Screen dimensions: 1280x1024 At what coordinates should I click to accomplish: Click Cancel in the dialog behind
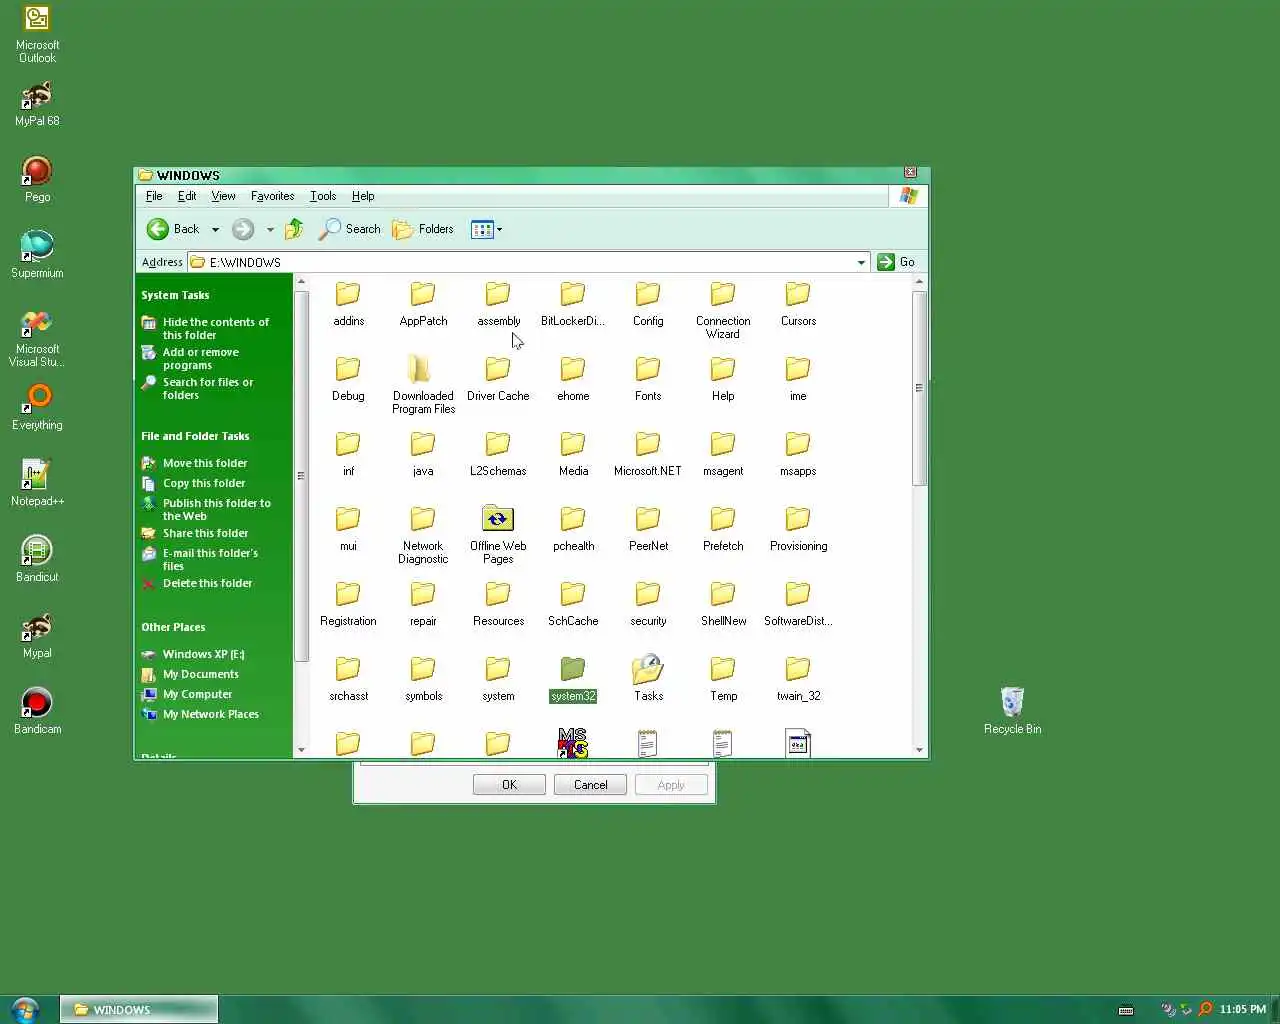pos(590,785)
